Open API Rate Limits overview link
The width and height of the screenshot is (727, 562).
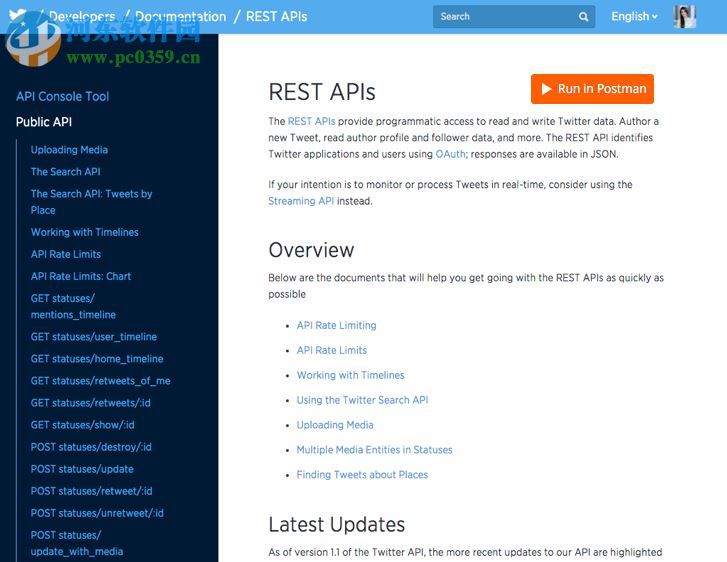332,350
